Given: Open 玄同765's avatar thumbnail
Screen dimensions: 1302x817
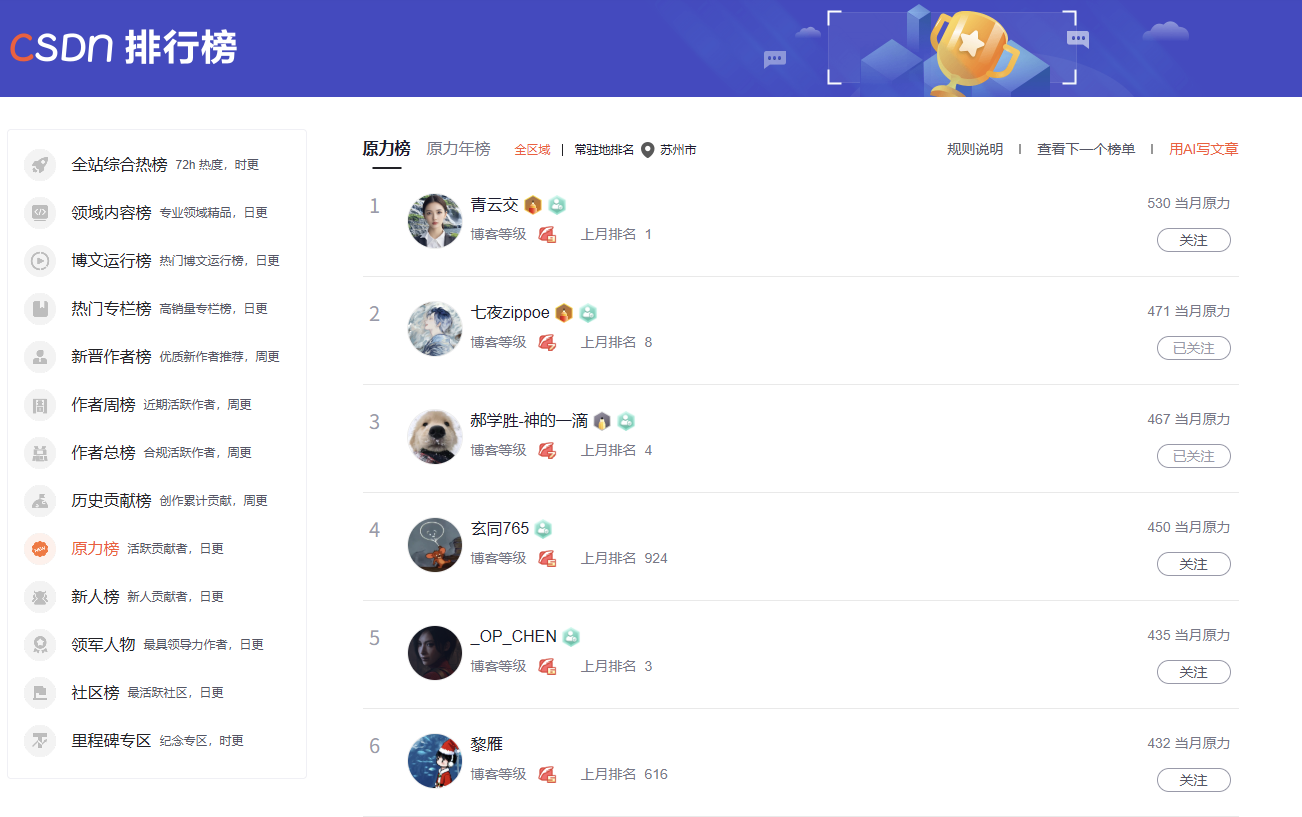Looking at the screenshot, I should 435,545.
